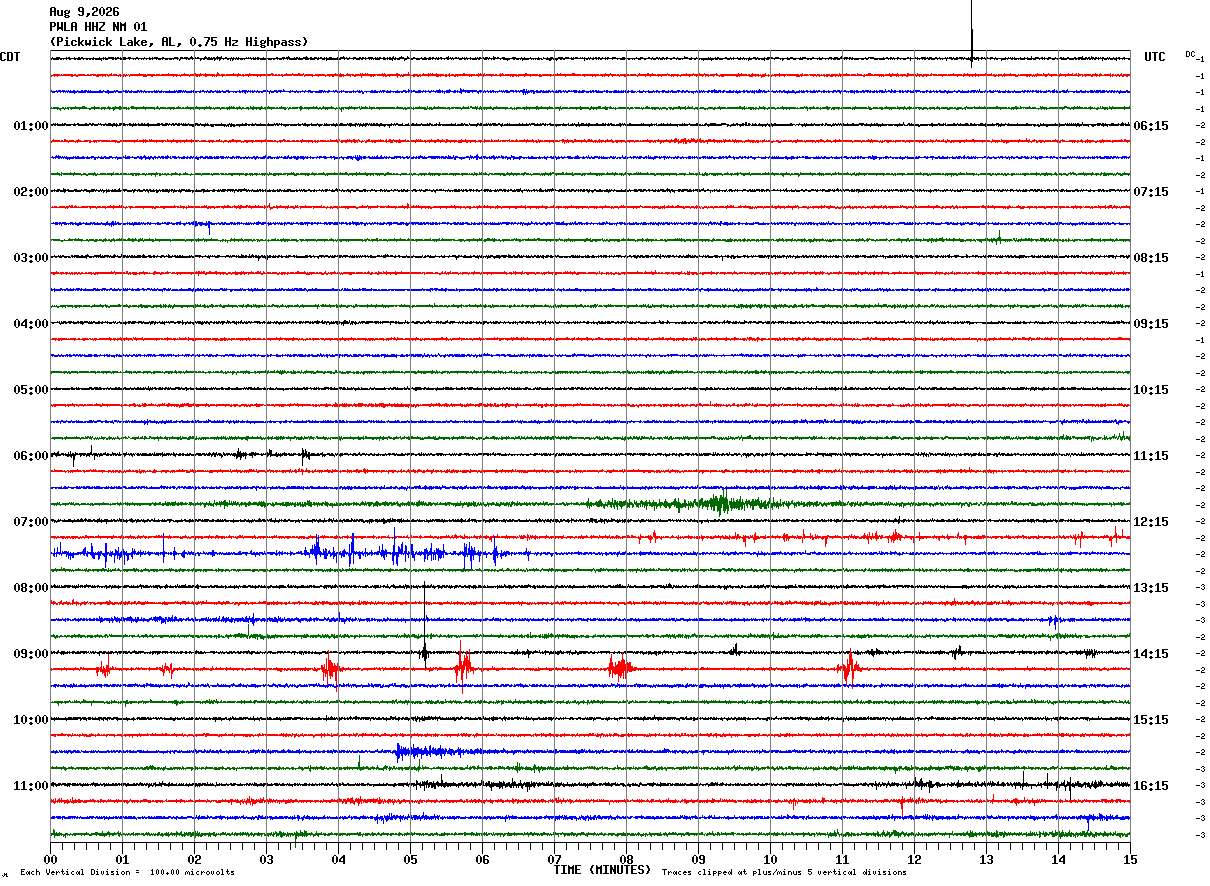Click the green seismic burst near minute 09
1210x886 pixels.
tap(720, 503)
